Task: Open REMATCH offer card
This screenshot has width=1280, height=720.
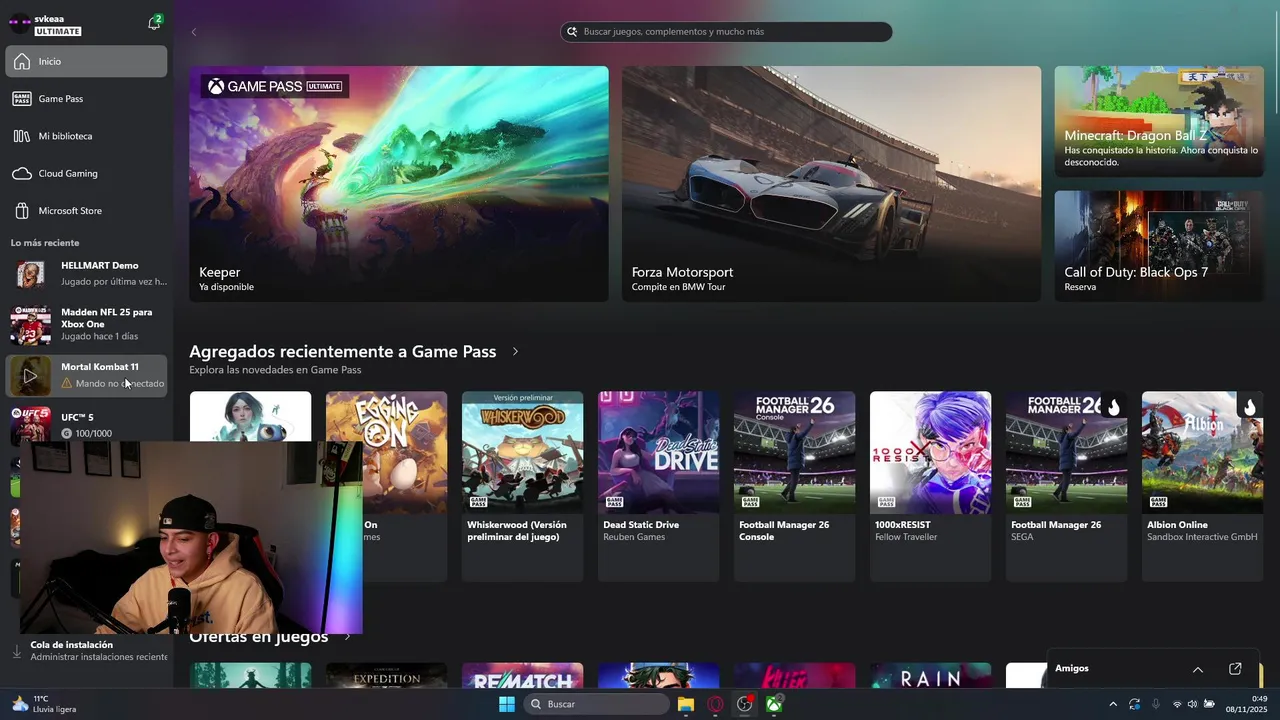Action: [x=522, y=675]
